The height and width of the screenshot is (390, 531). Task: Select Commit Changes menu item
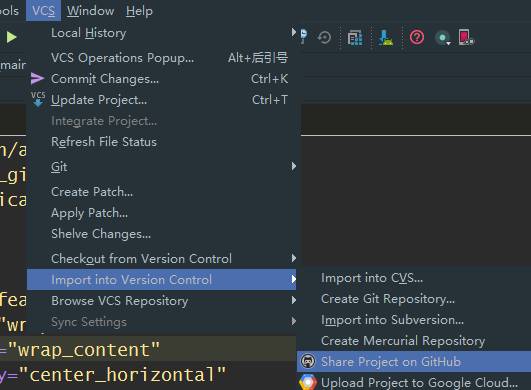pos(161,79)
